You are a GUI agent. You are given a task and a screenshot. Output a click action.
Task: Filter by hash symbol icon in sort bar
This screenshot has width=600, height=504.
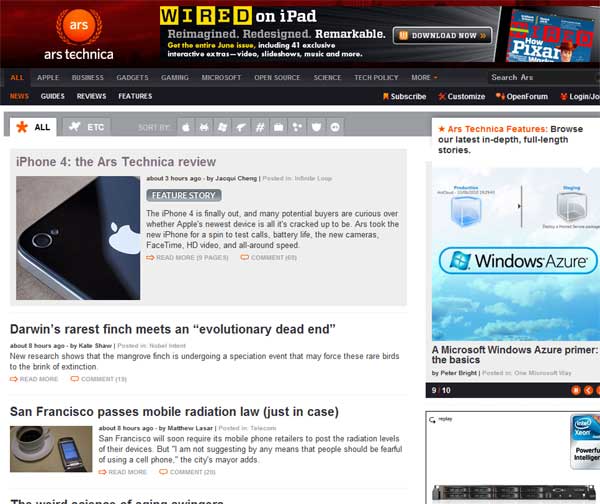point(260,127)
